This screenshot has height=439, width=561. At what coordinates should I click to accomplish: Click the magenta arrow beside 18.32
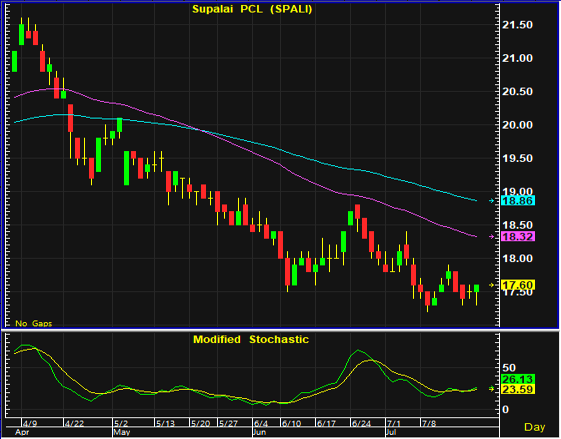[492, 236]
